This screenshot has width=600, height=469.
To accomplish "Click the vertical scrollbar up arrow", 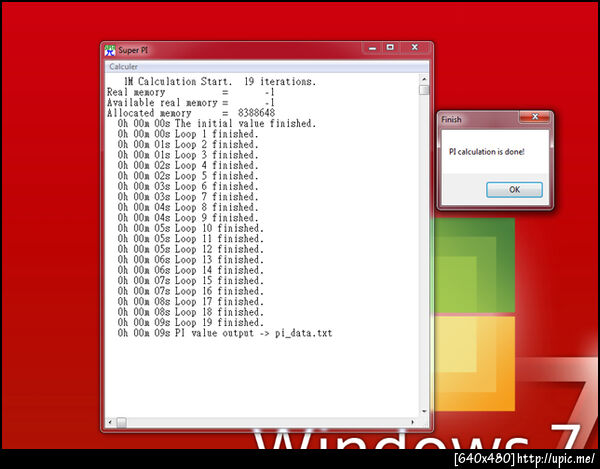I will pos(424,80).
